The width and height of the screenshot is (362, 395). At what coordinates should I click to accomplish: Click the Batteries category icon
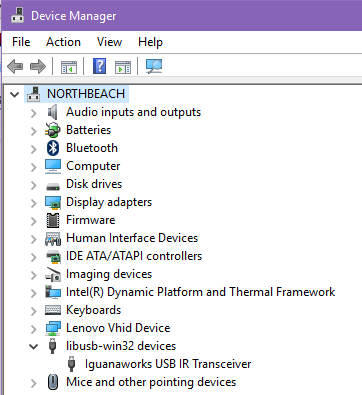53,130
